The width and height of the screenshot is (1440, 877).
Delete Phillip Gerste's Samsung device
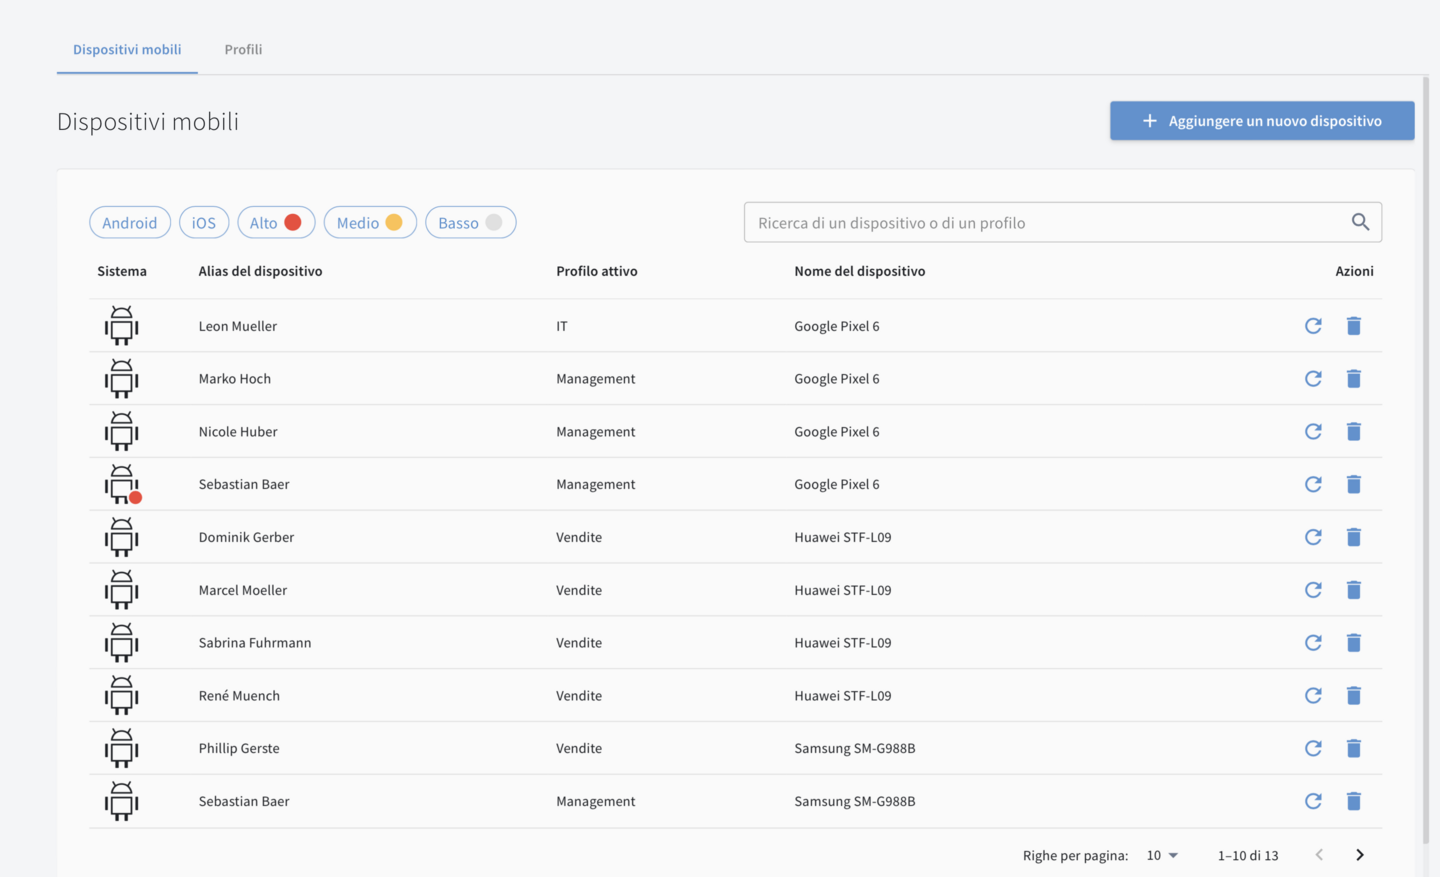click(x=1353, y=748)
